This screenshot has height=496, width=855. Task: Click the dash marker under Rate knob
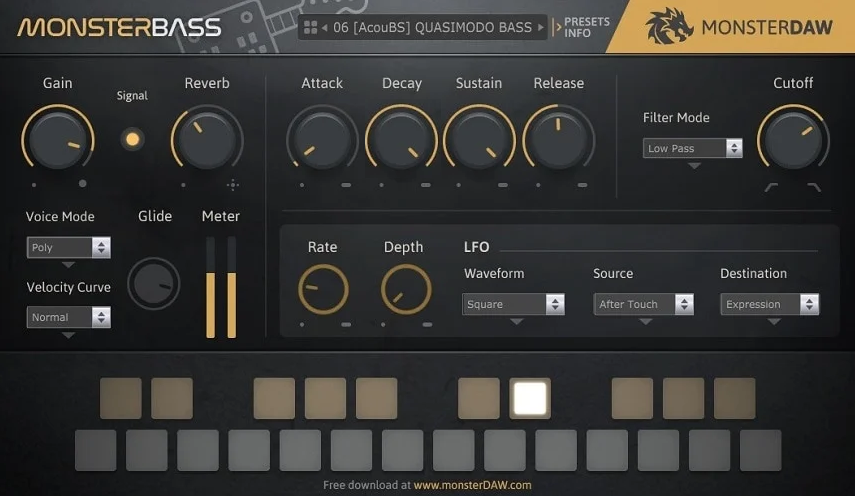tap(346, 325)
